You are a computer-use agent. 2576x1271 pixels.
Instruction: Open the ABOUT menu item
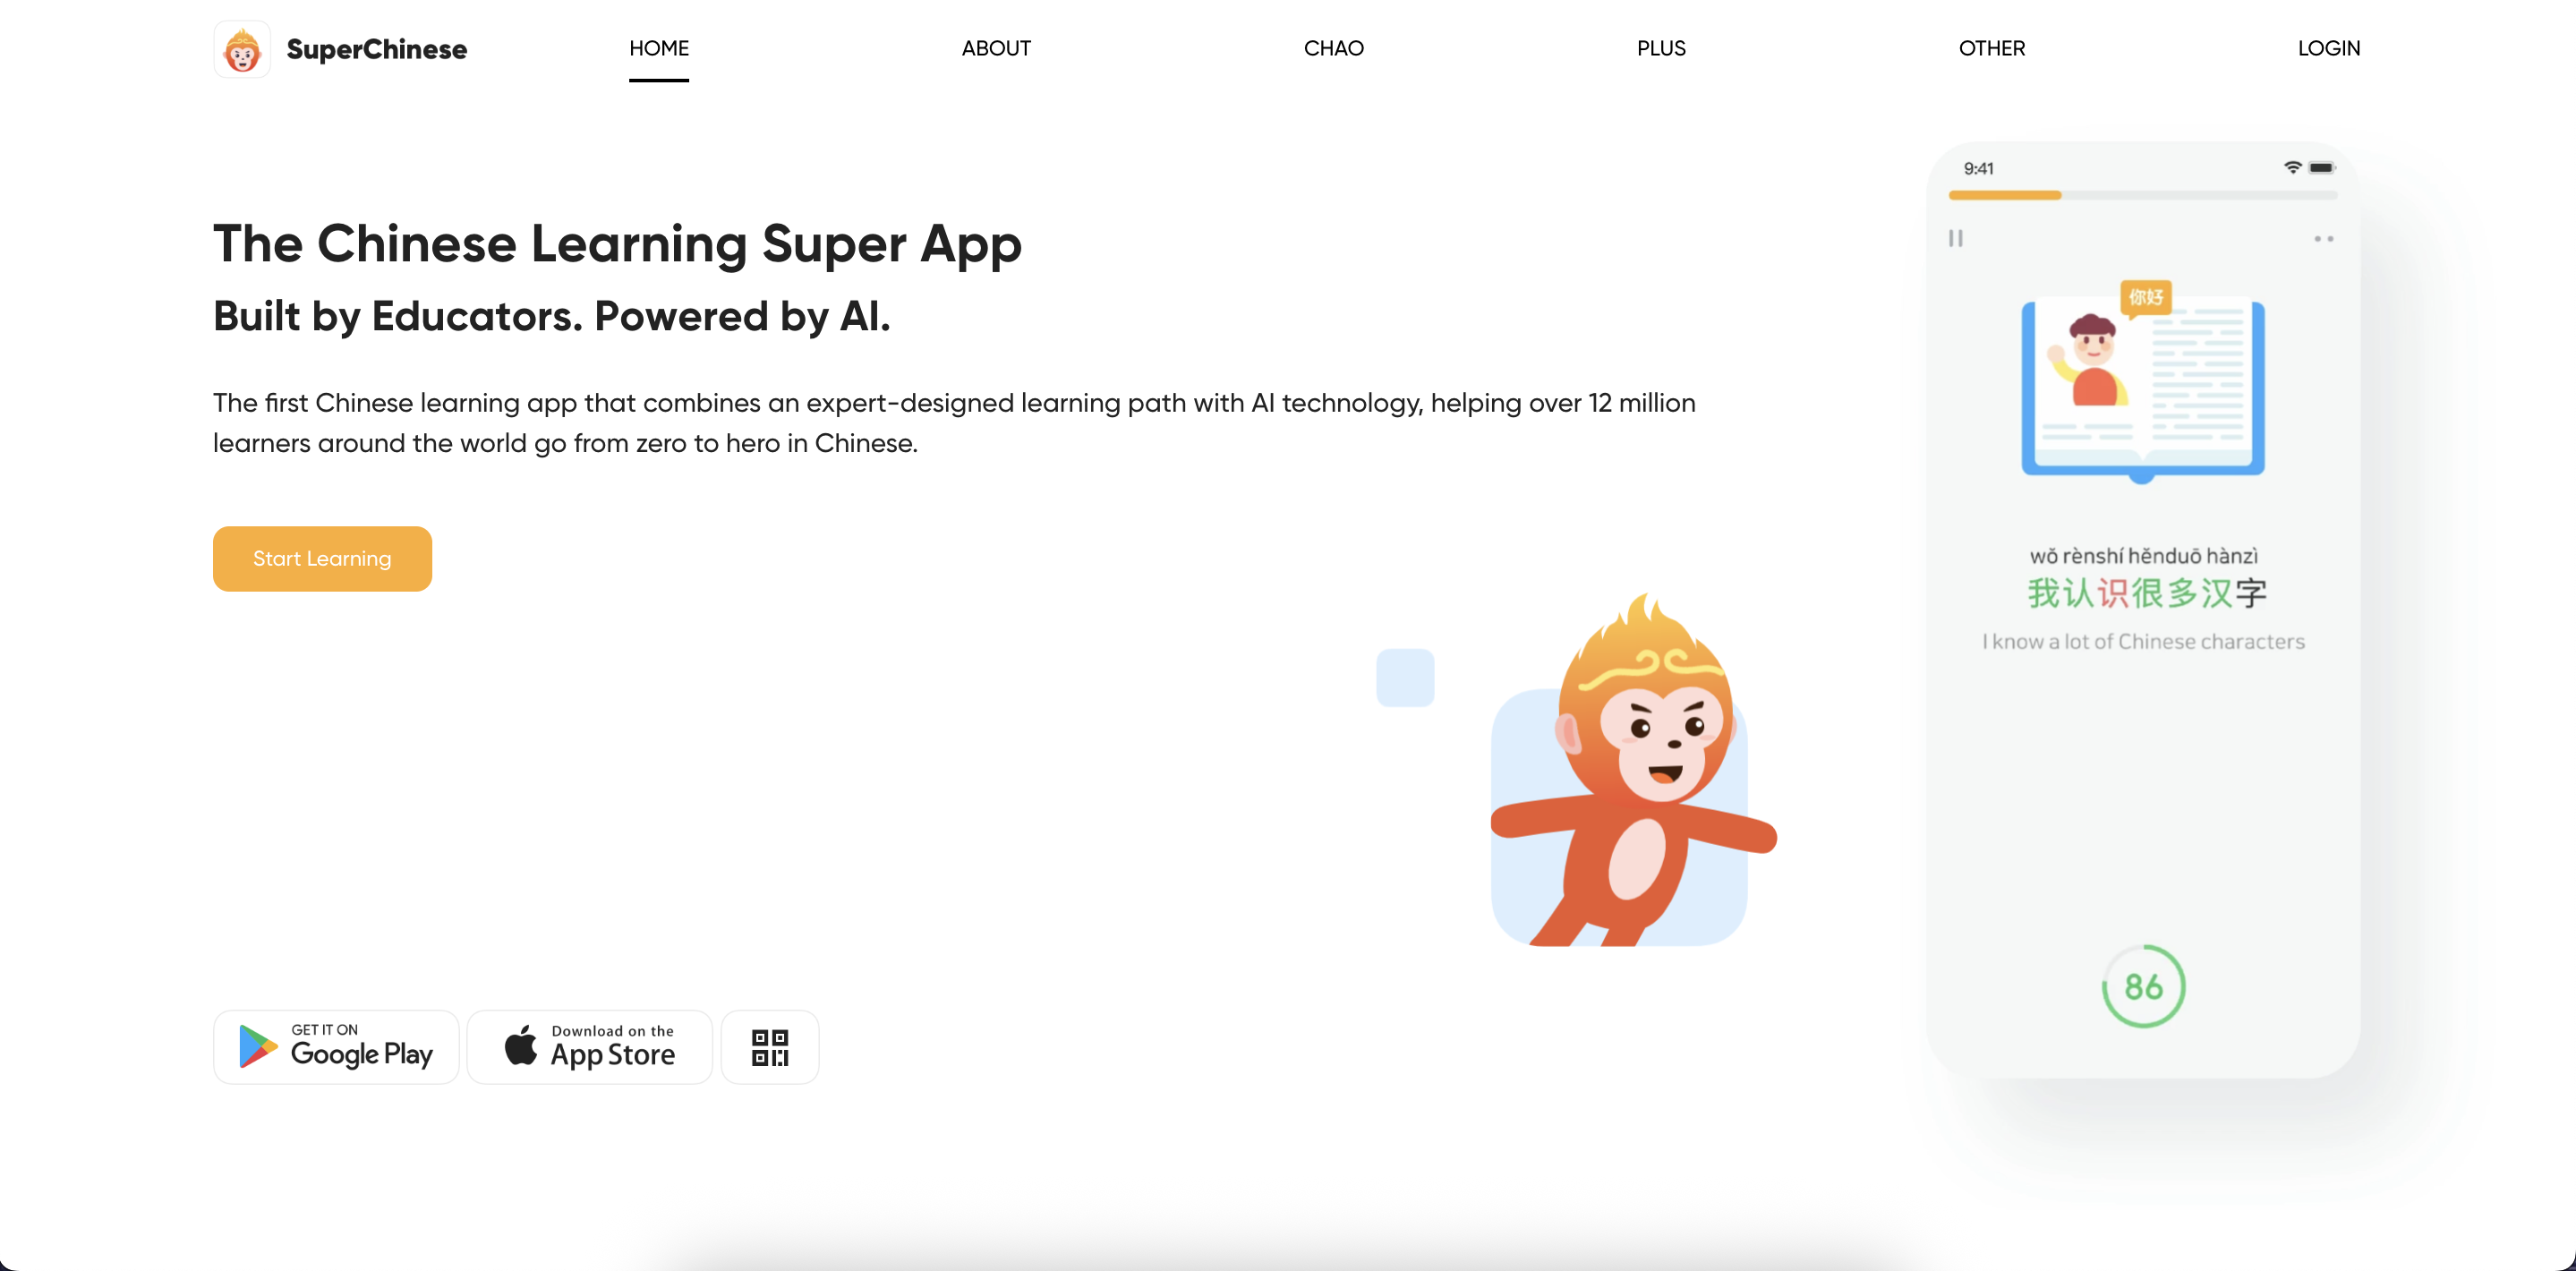coord(996,48)
